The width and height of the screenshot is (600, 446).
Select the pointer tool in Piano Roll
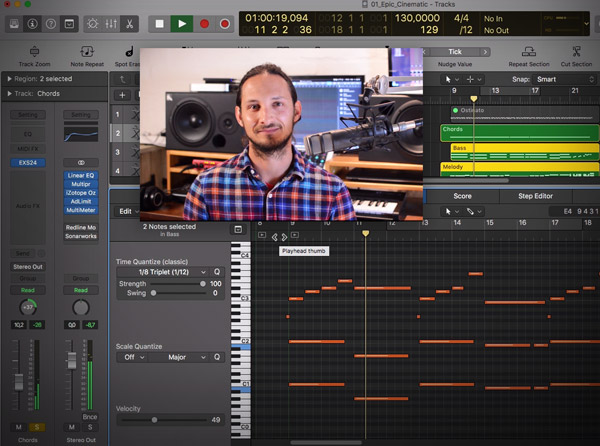(x=448, y=211)
